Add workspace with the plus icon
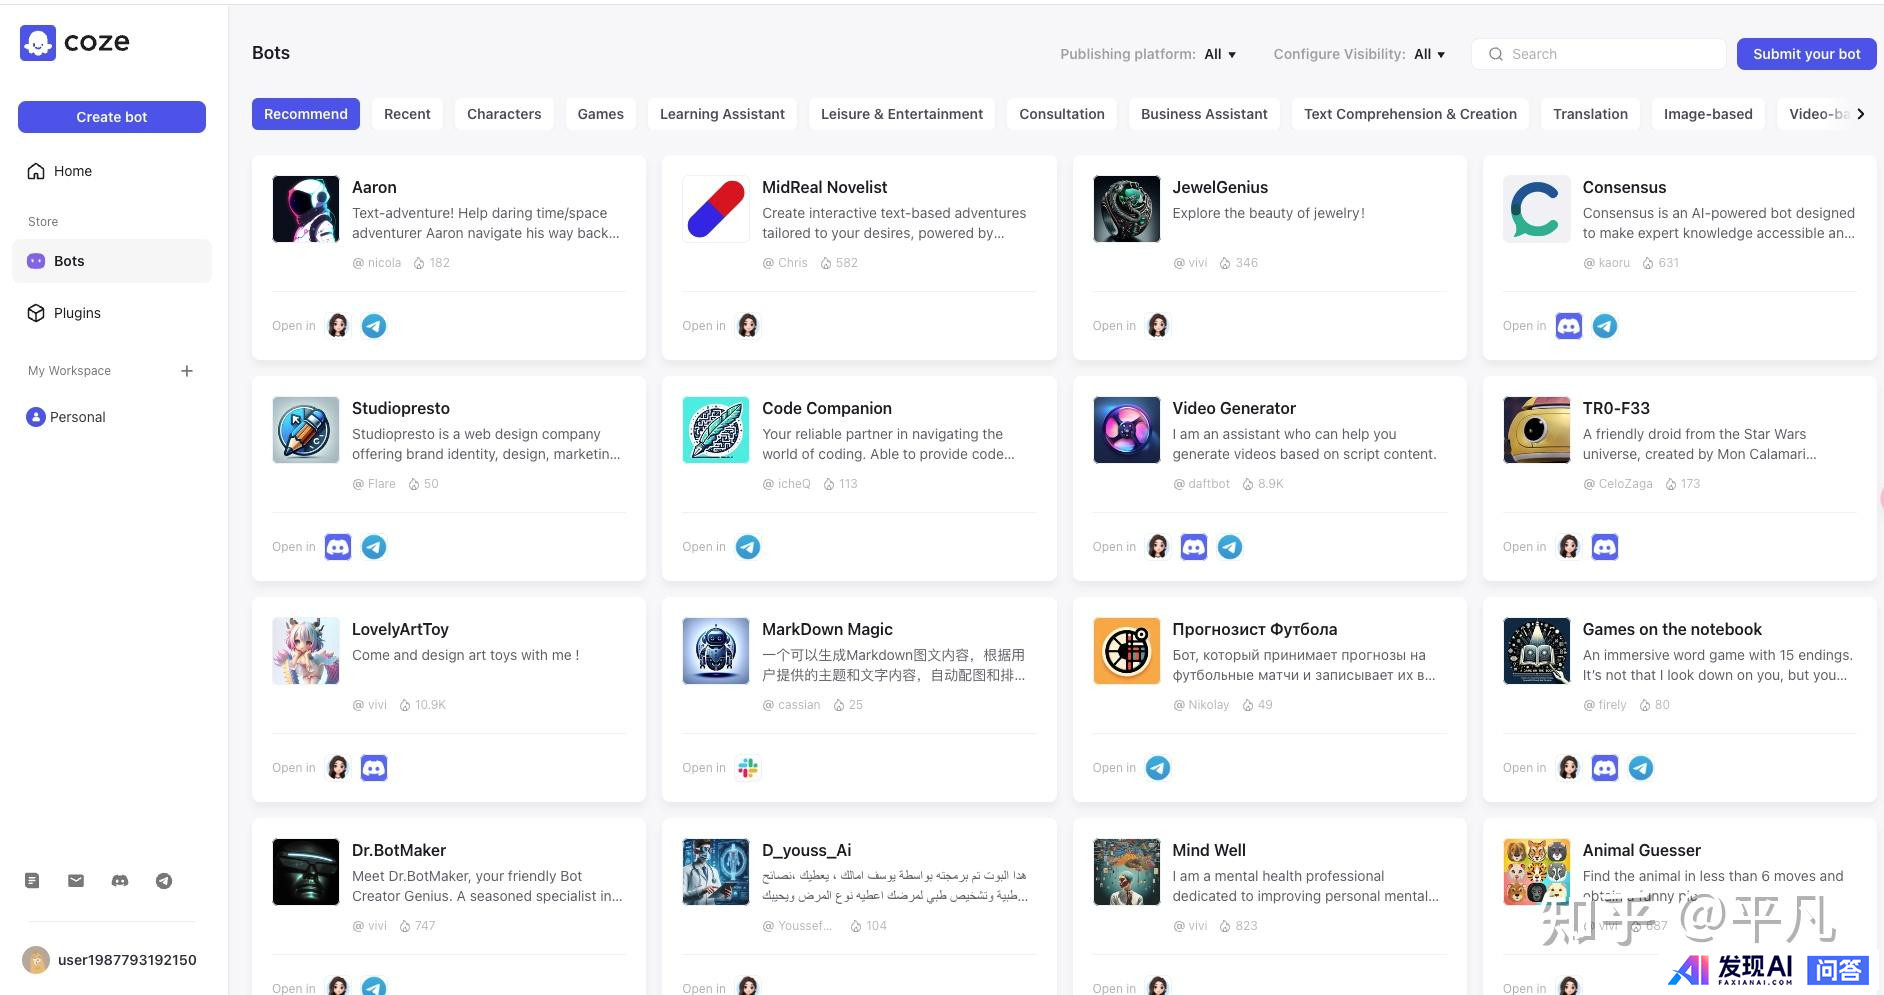1884x995 pixels. pos(187,371)
